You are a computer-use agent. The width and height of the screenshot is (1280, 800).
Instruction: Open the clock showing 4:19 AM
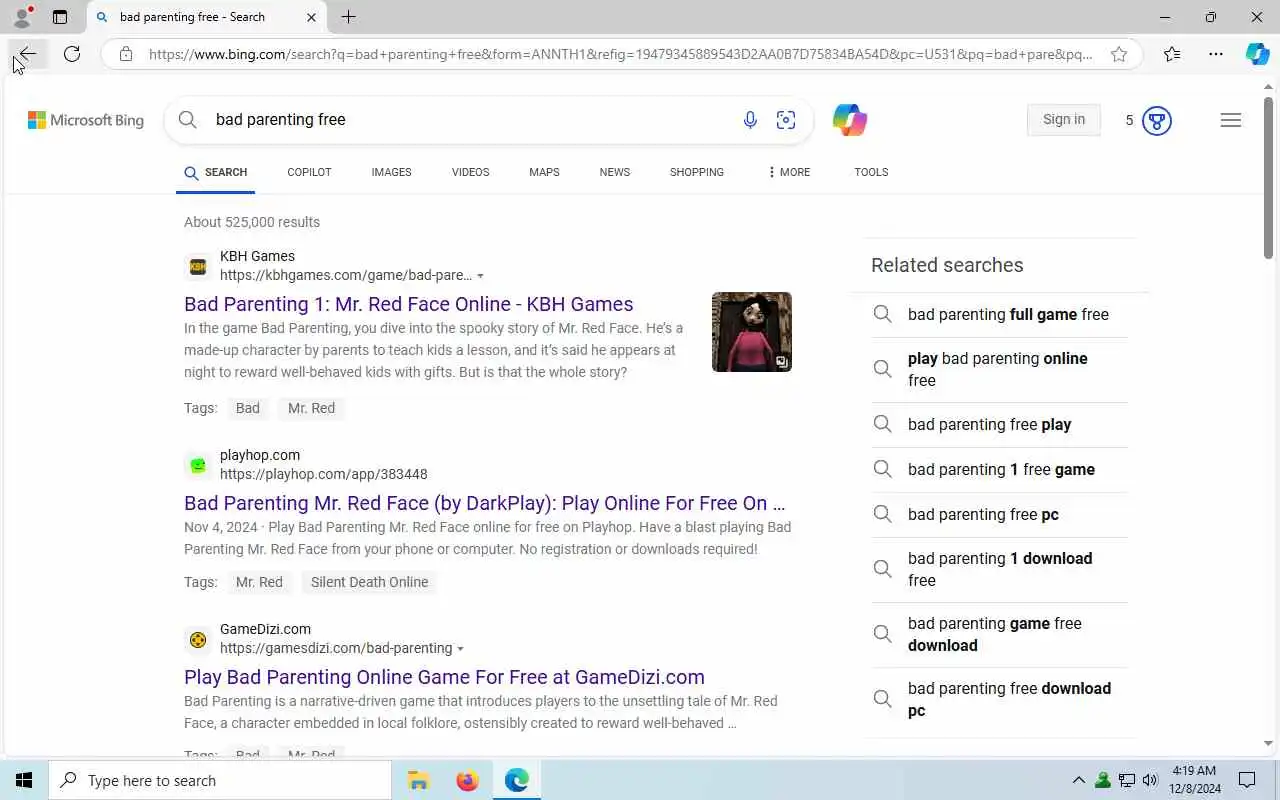pos(1194,780)
